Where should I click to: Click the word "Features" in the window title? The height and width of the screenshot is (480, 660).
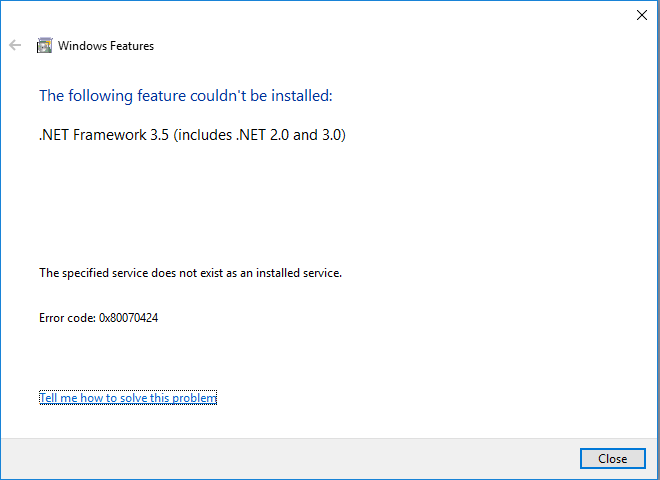[x=130, y=45]
